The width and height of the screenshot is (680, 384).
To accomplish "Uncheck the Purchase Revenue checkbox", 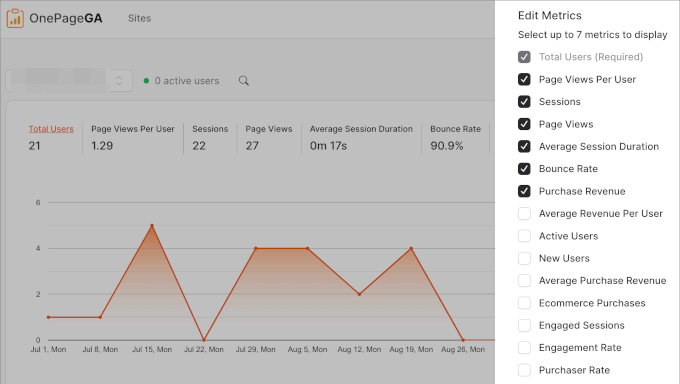I will click(x=524, y=191).
